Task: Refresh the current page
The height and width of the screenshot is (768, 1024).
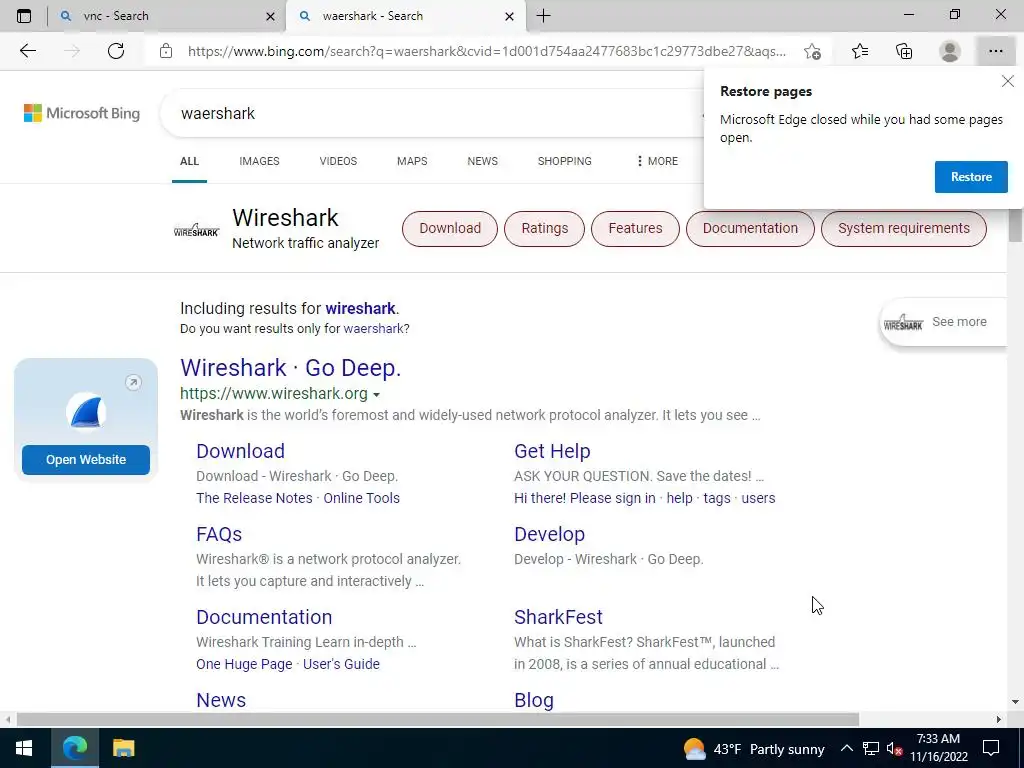Action: pyautogui.click(x=116, y=51)
